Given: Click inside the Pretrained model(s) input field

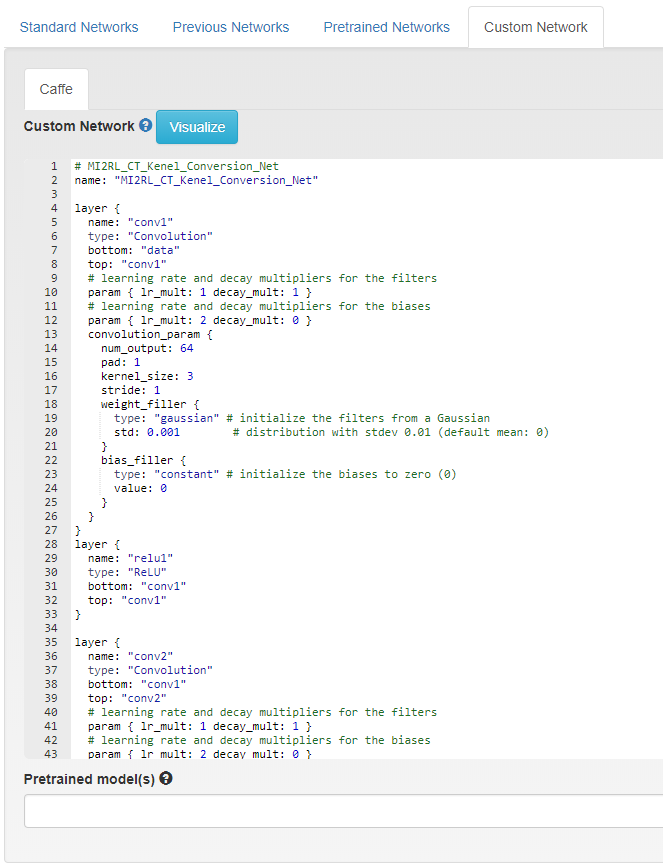Looking at the screenshot, I should tap(330, 810).
